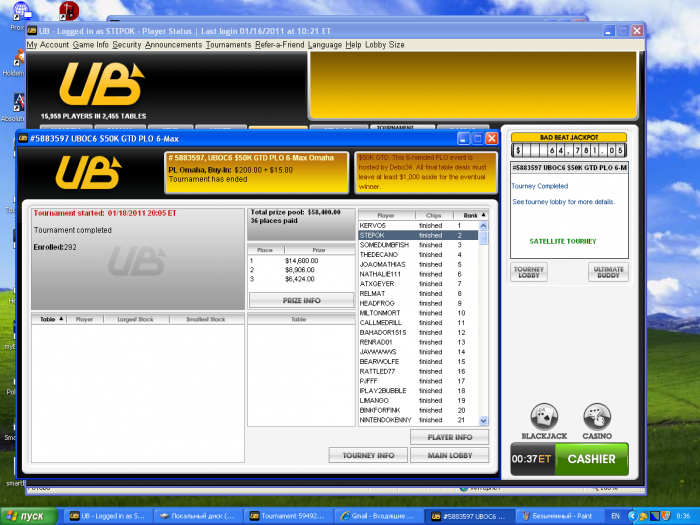Click the Ultimate Buddy button
The height and width of the screenshot is (525, 700).
pyautogui.click(x=608, y=272)
